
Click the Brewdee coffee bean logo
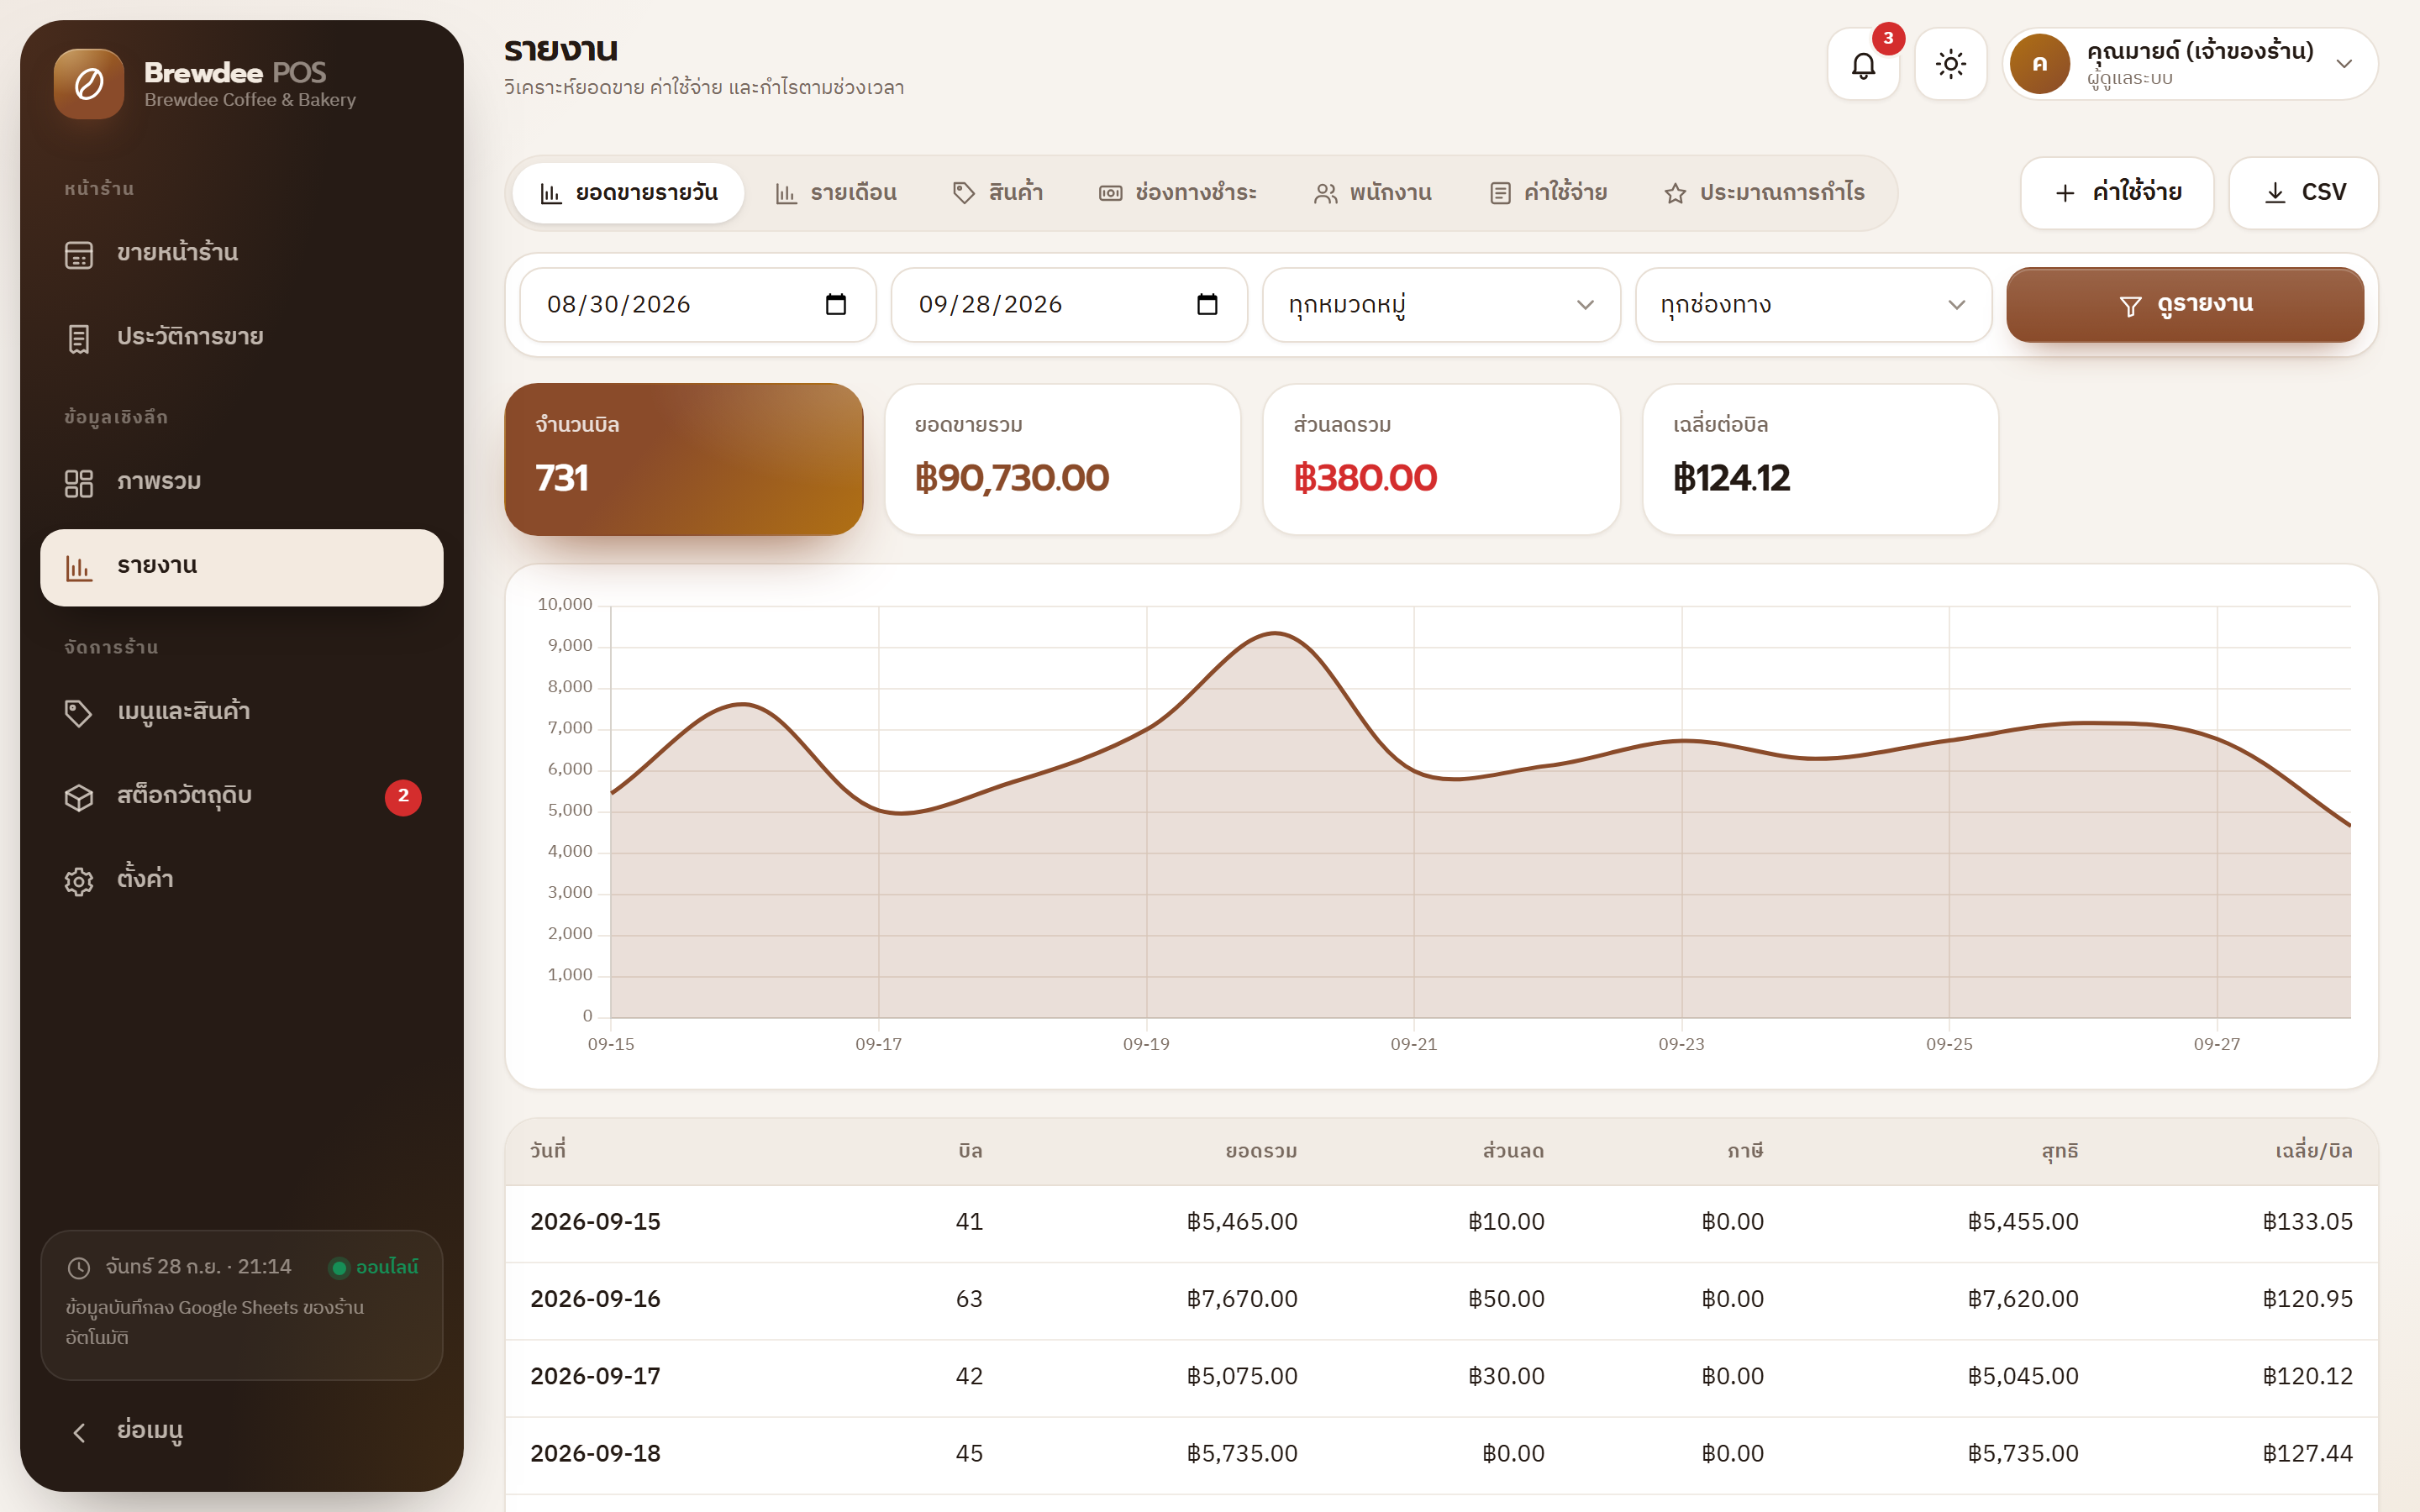coord(89,84)
